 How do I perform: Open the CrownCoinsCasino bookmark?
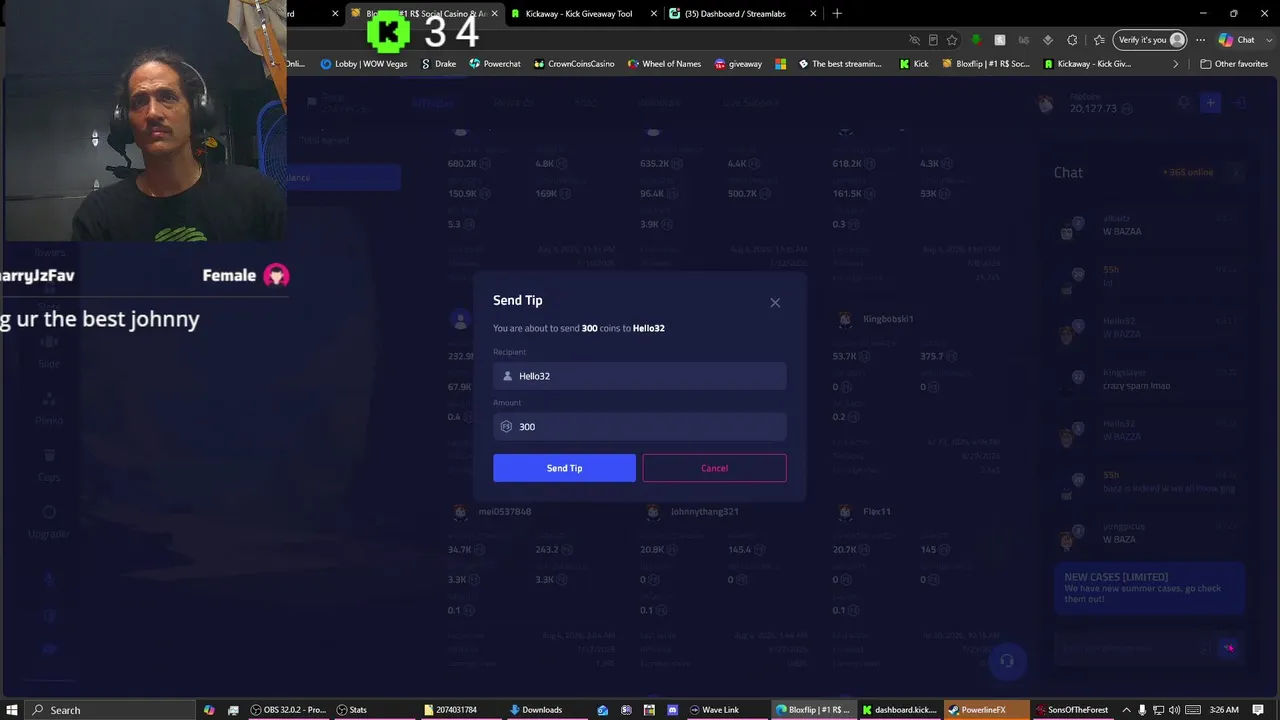(x=574, y=64)
